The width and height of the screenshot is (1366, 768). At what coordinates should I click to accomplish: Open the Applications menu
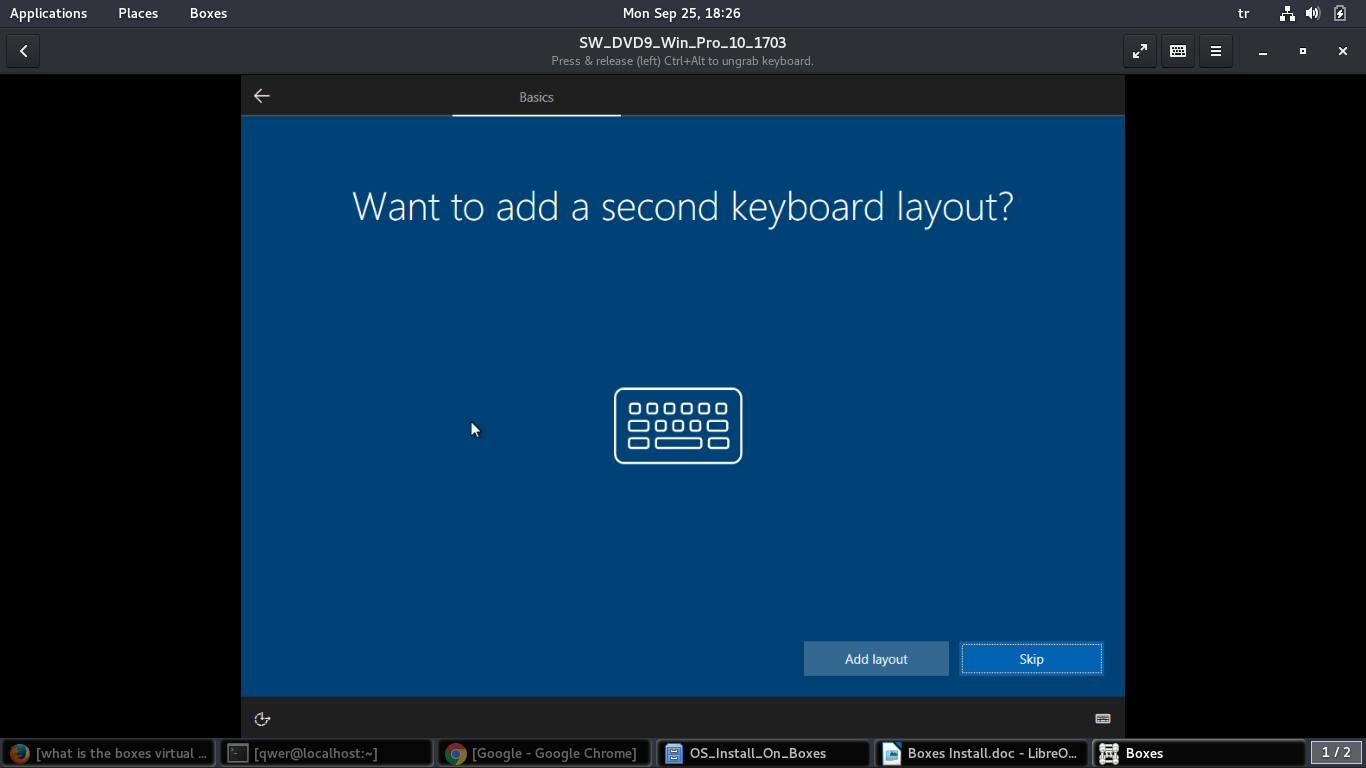point(48,13)
